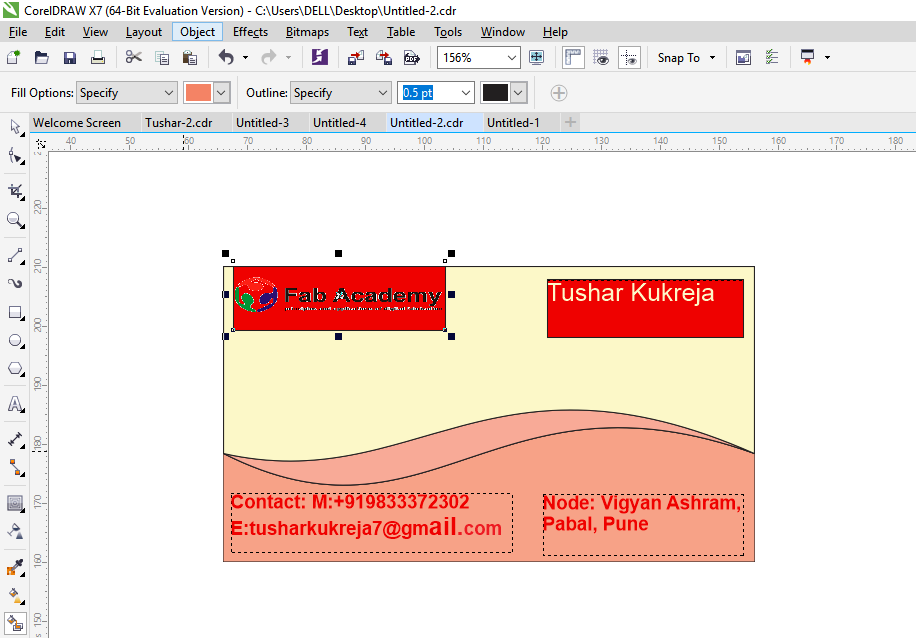Toggle Show rulers button
Image resolution: width=916 pixels, height=638 pixels.
point(573,57)
